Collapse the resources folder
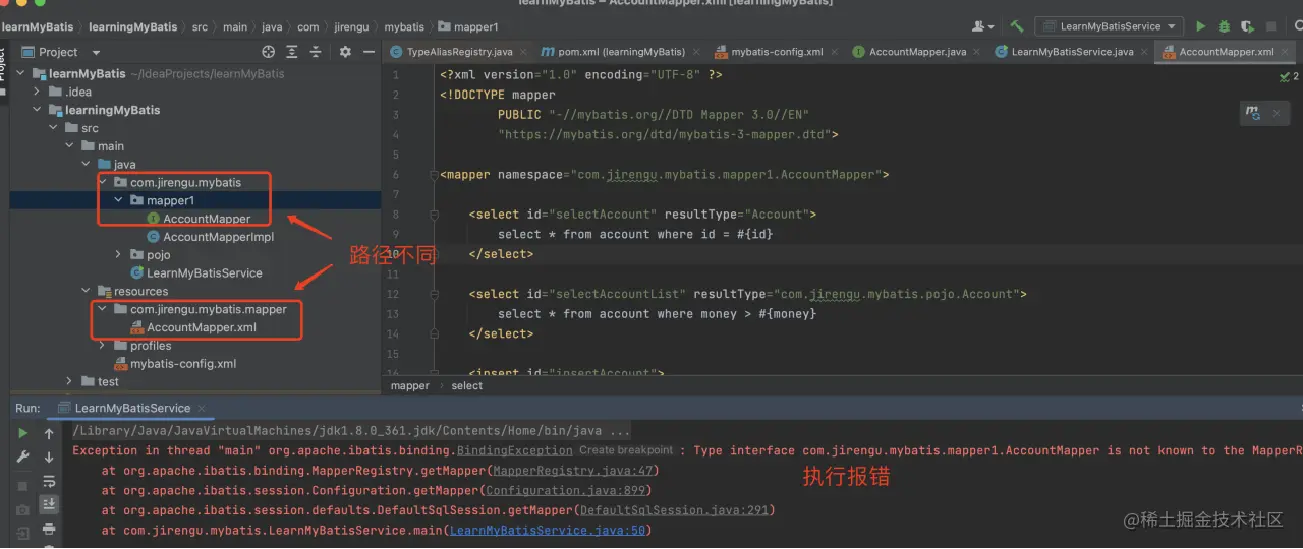The image size is (1303, 549). [x=87, y=291]
